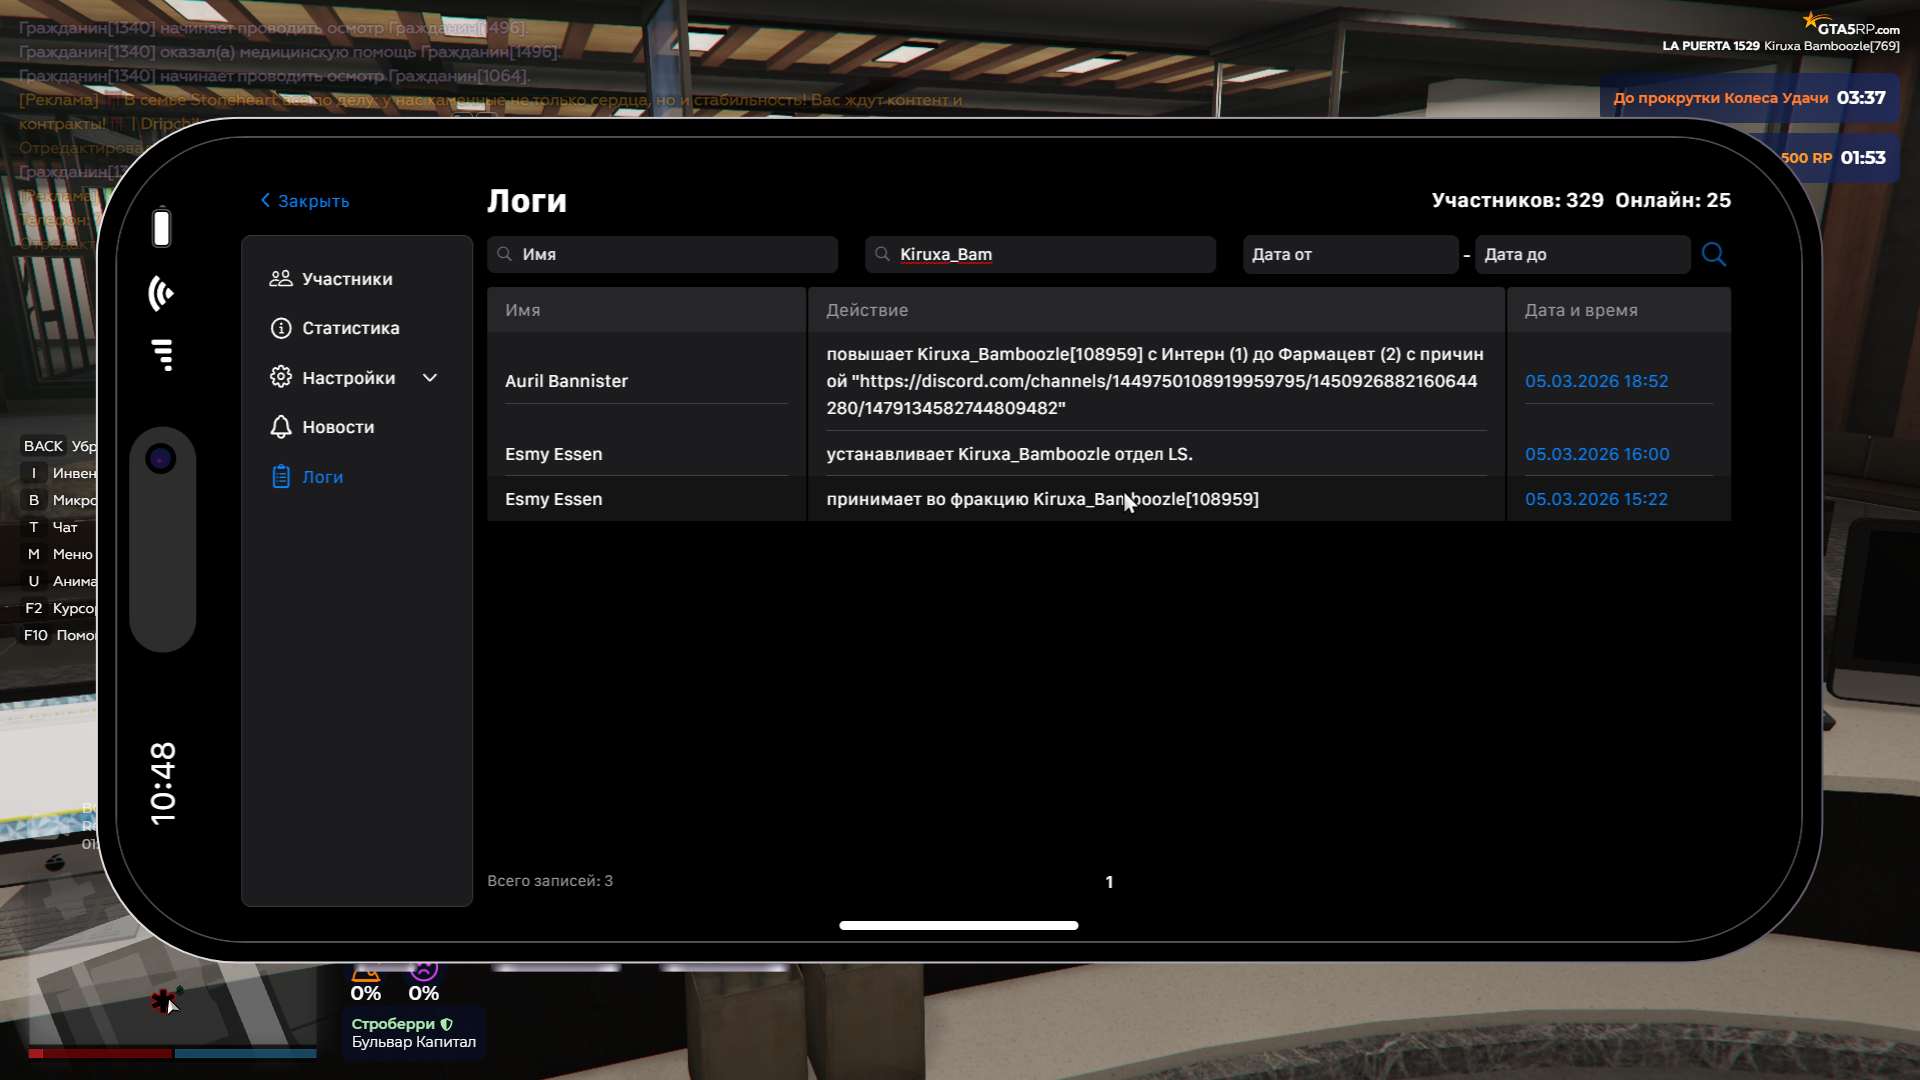Click the blue search magnifier icon

pyautogui.click(x=1713, y=254)
